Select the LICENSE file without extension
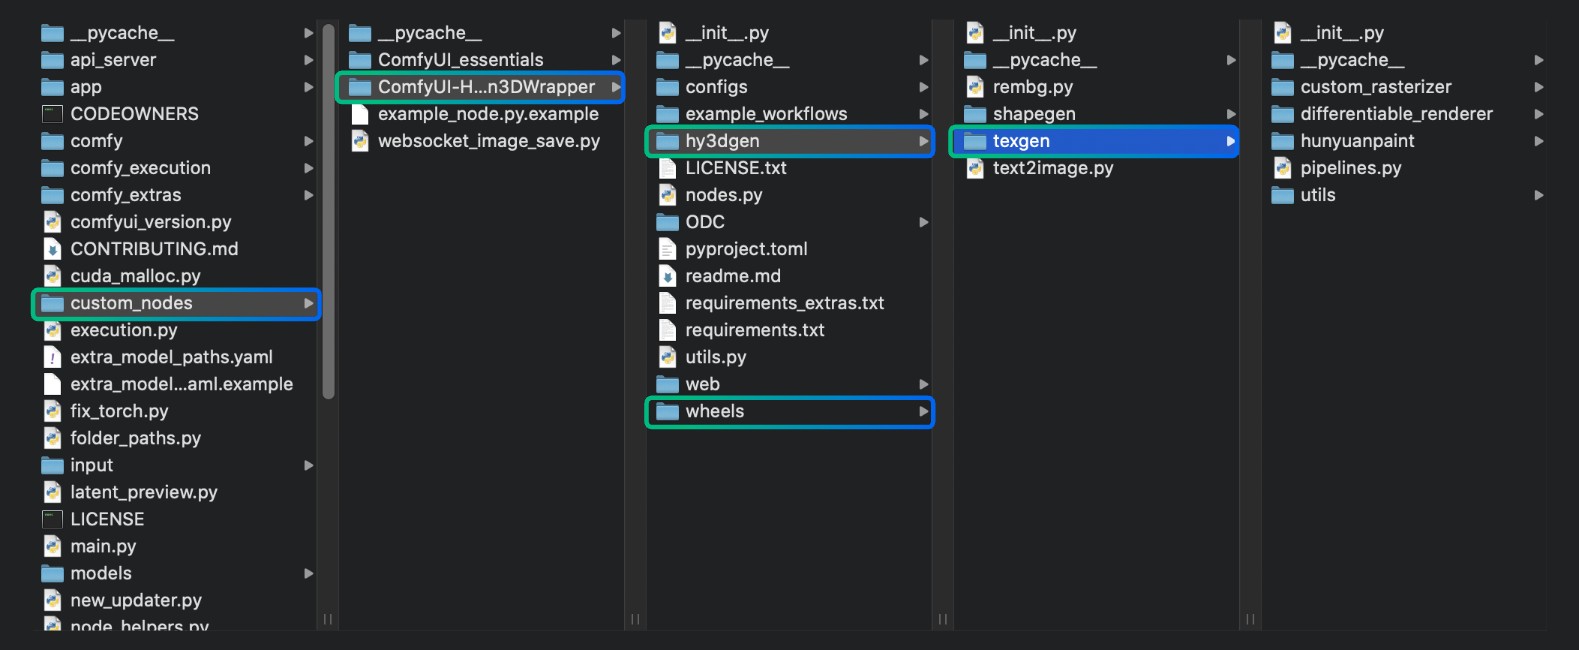Screen dimensions: 1579x650 (x=107, y=519)
